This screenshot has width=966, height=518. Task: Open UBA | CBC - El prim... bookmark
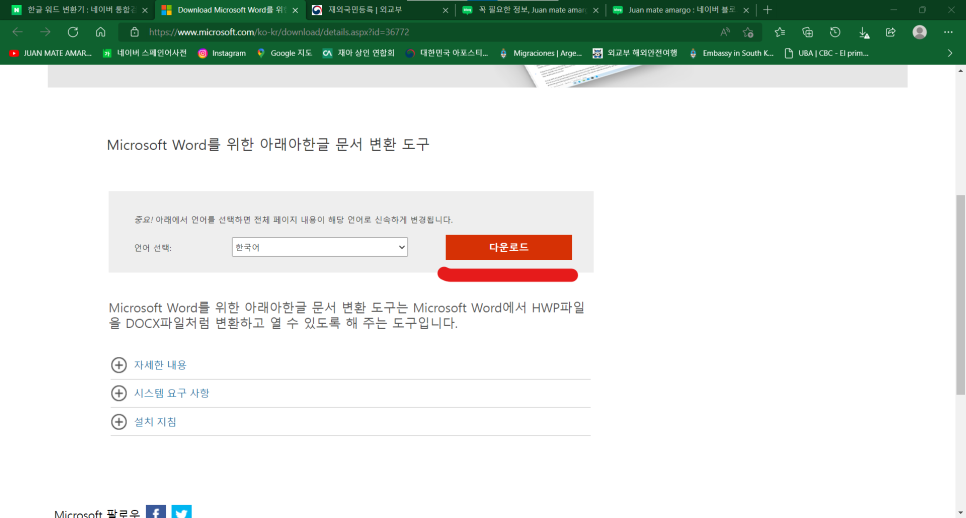826,54
